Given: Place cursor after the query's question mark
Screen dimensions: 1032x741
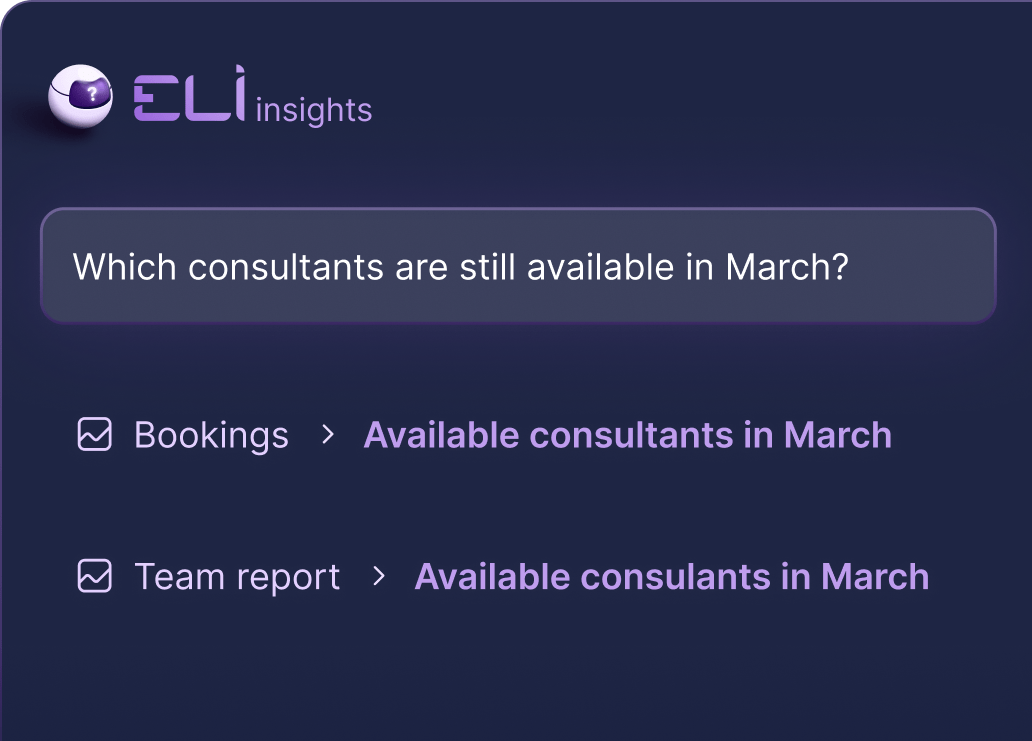Looking at the screenshot, I should 850,267.
